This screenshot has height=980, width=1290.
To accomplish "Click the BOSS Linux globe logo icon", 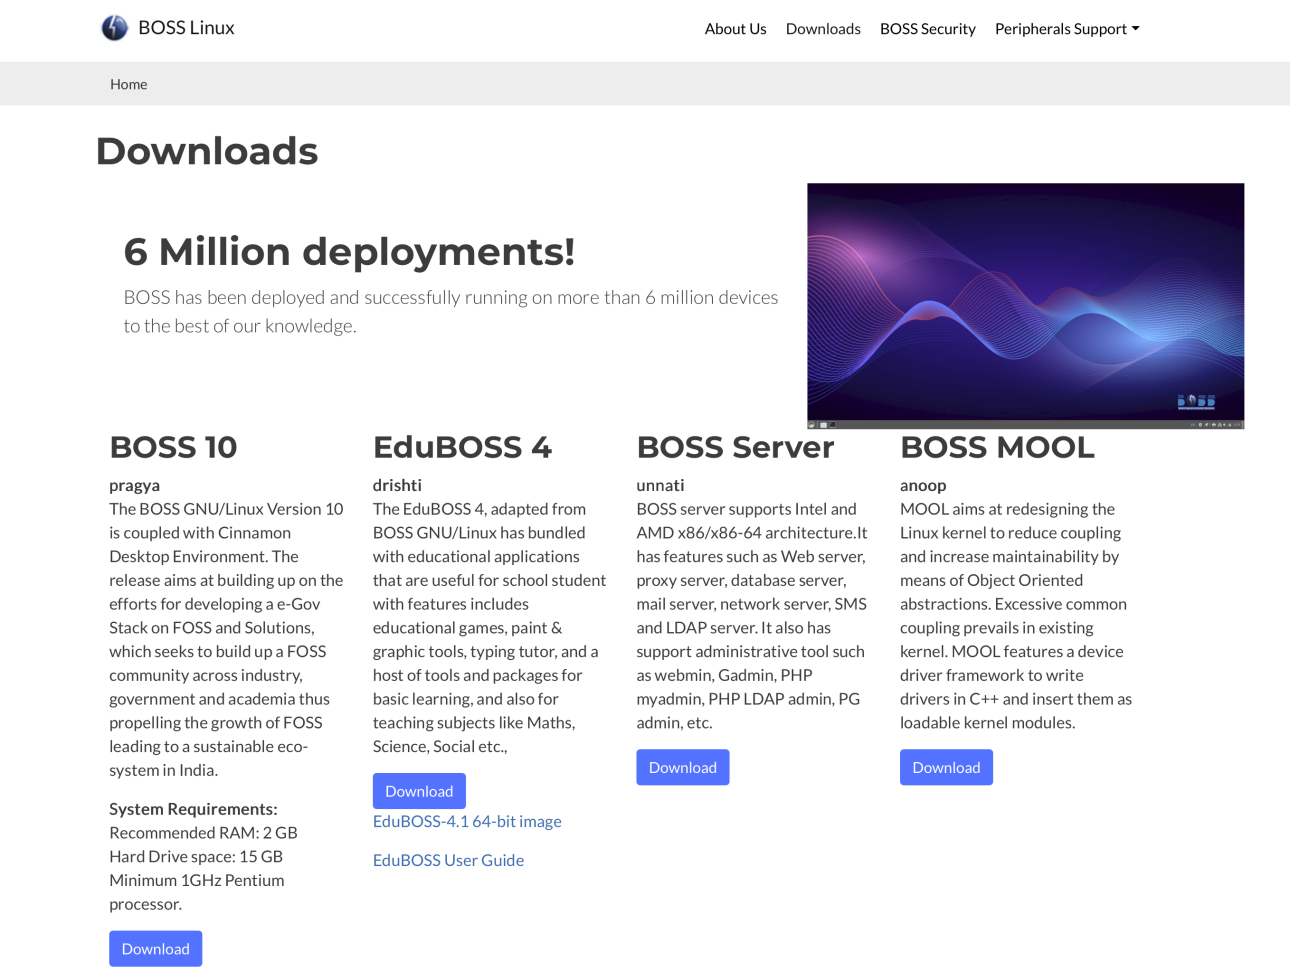I will 115,28.
